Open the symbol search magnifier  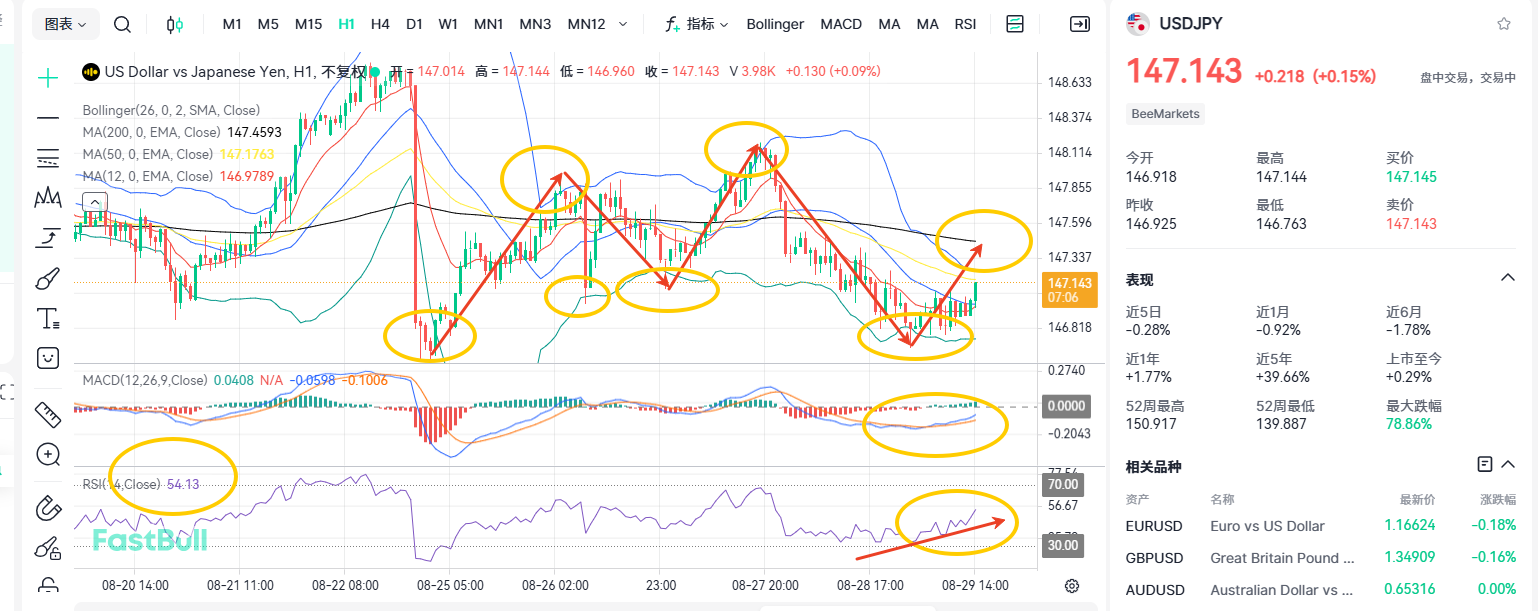(x=122, y=24)
